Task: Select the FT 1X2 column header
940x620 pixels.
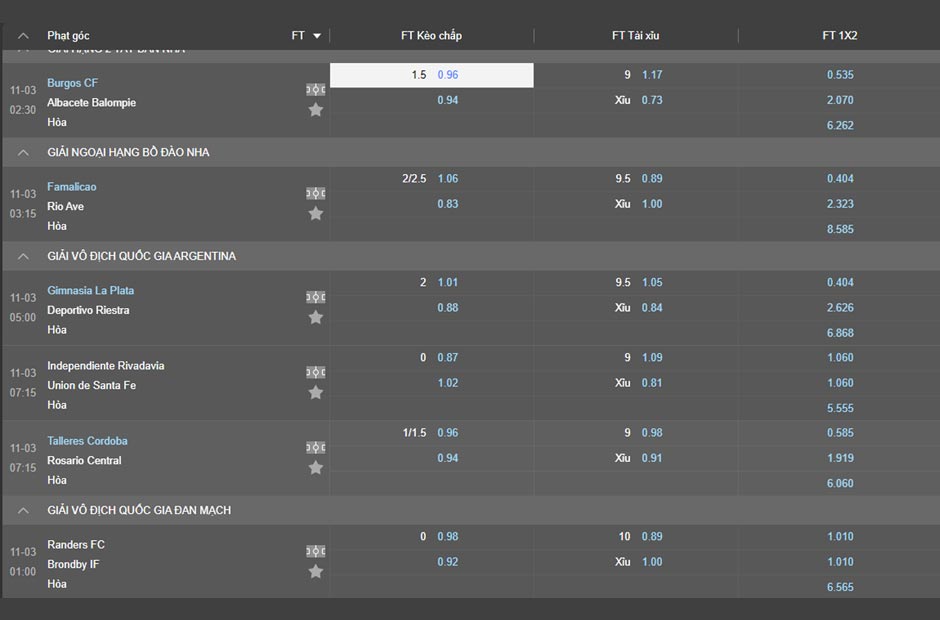Action: [x=840, y=36]
